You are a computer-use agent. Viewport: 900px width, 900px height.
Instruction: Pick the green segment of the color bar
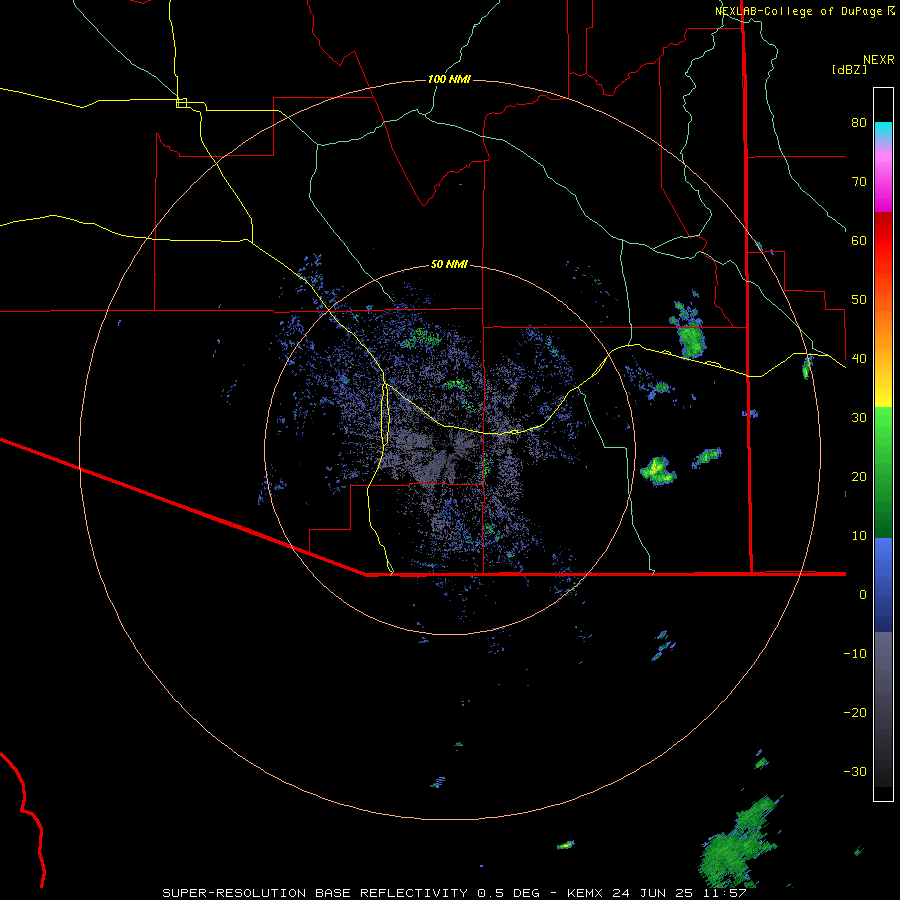tap(883, 472)
